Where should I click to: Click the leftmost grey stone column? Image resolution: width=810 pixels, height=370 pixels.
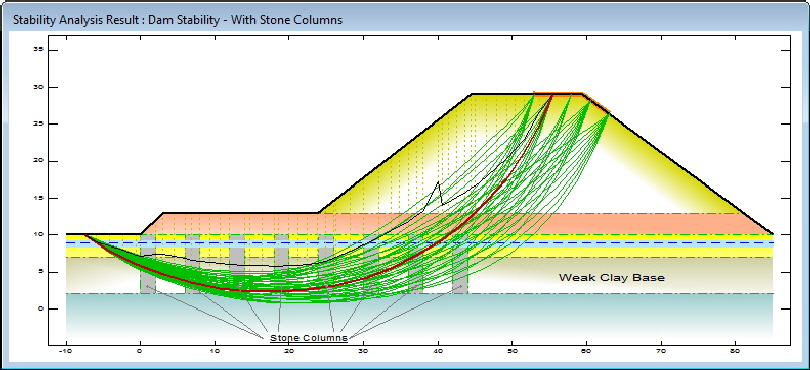148,265
